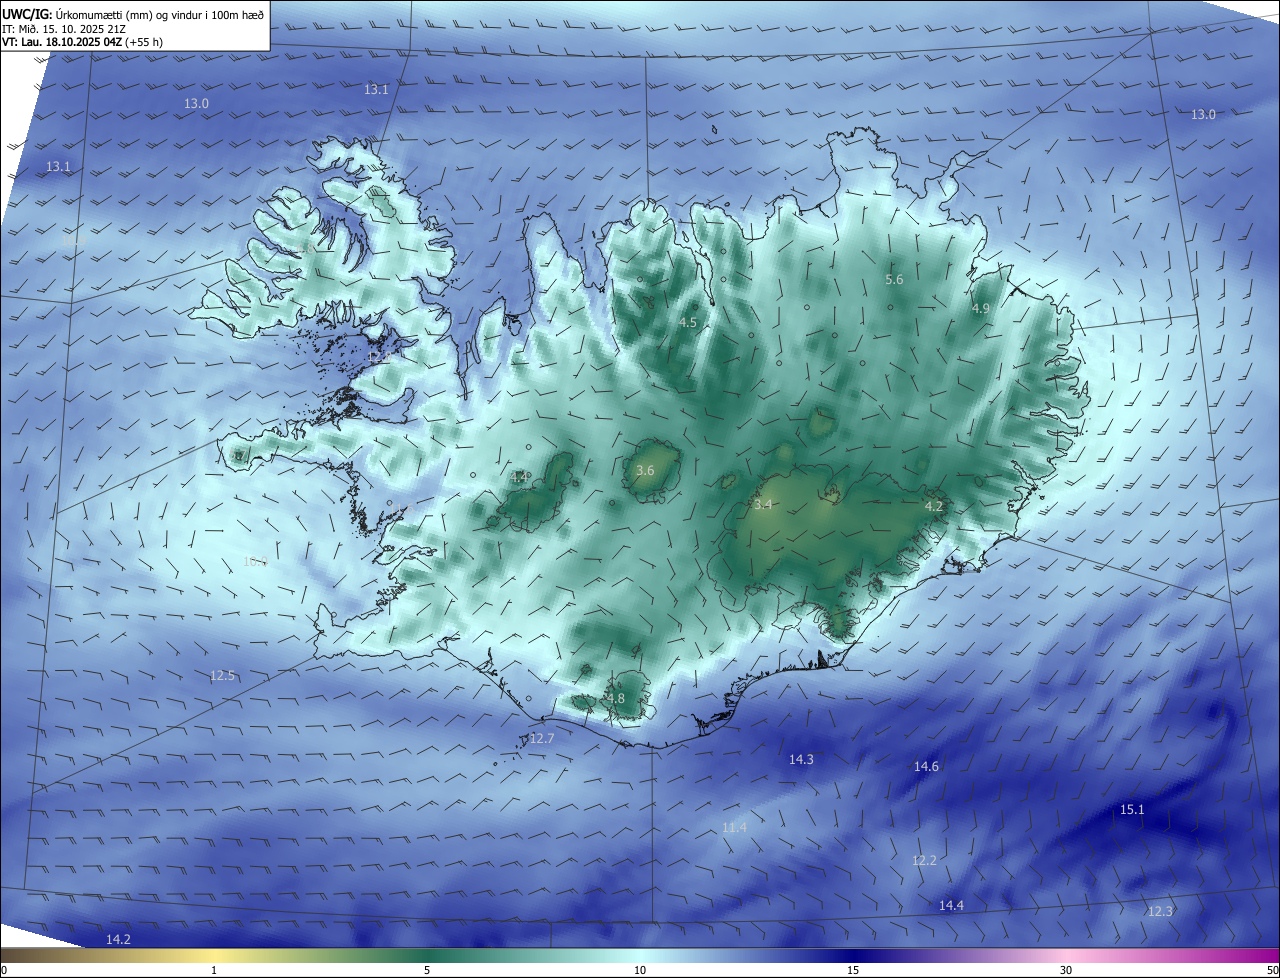The height and width of the screenshot is (978, 1280).
Task: Click the 12.2 value label
Action: pos(924,861)
